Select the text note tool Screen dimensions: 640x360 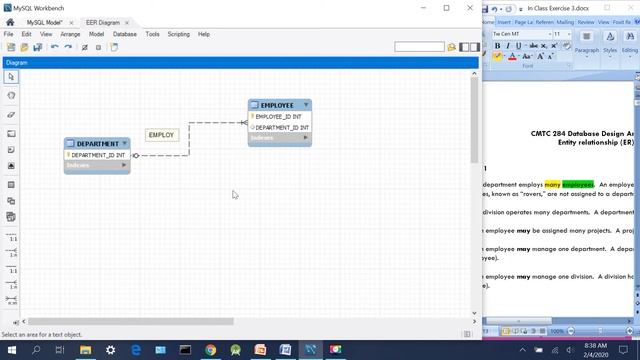click(x=11, y=150)
